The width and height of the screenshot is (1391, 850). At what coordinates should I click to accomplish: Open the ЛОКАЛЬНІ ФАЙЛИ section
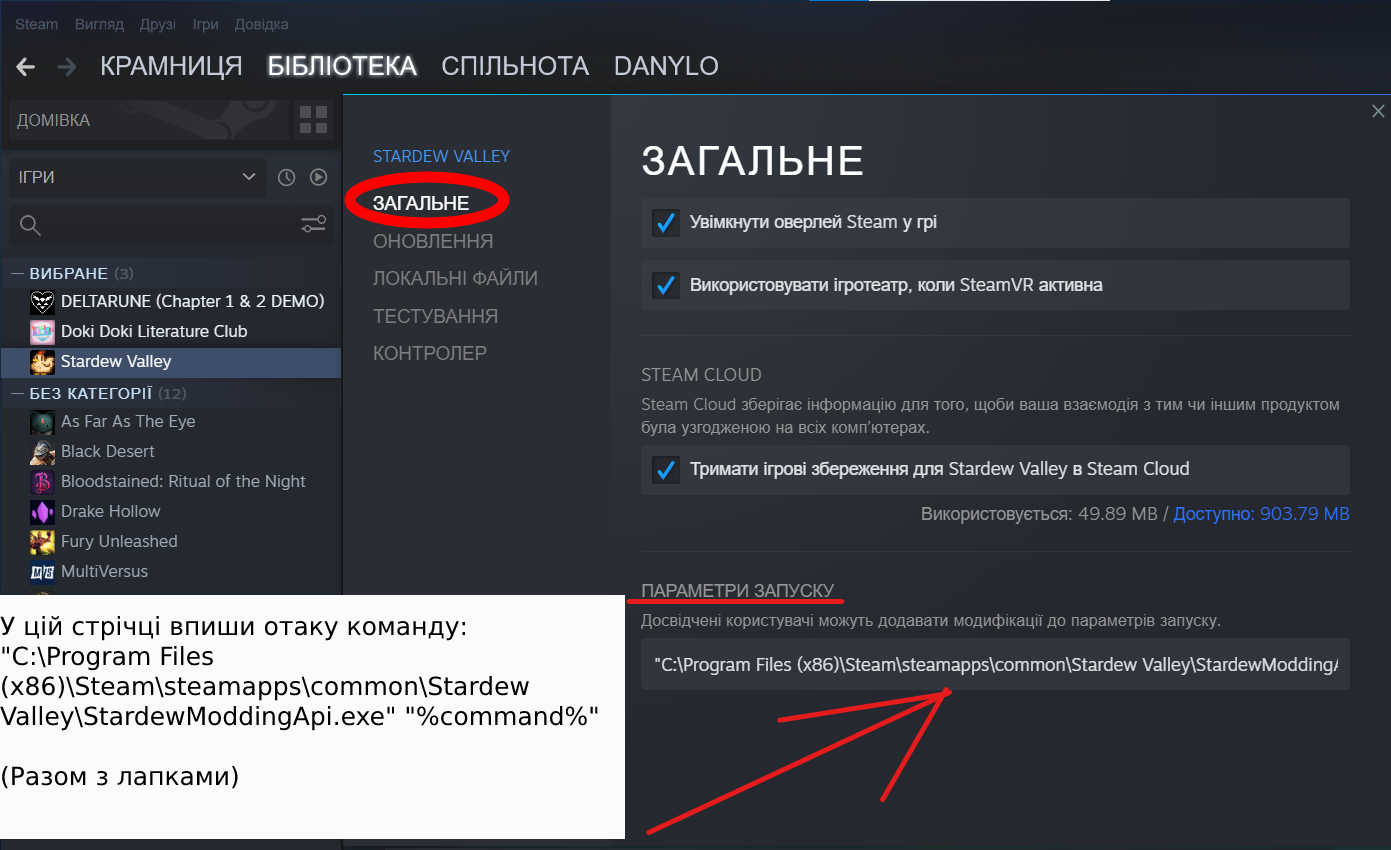pyautogui.click(x=455, y=278)
